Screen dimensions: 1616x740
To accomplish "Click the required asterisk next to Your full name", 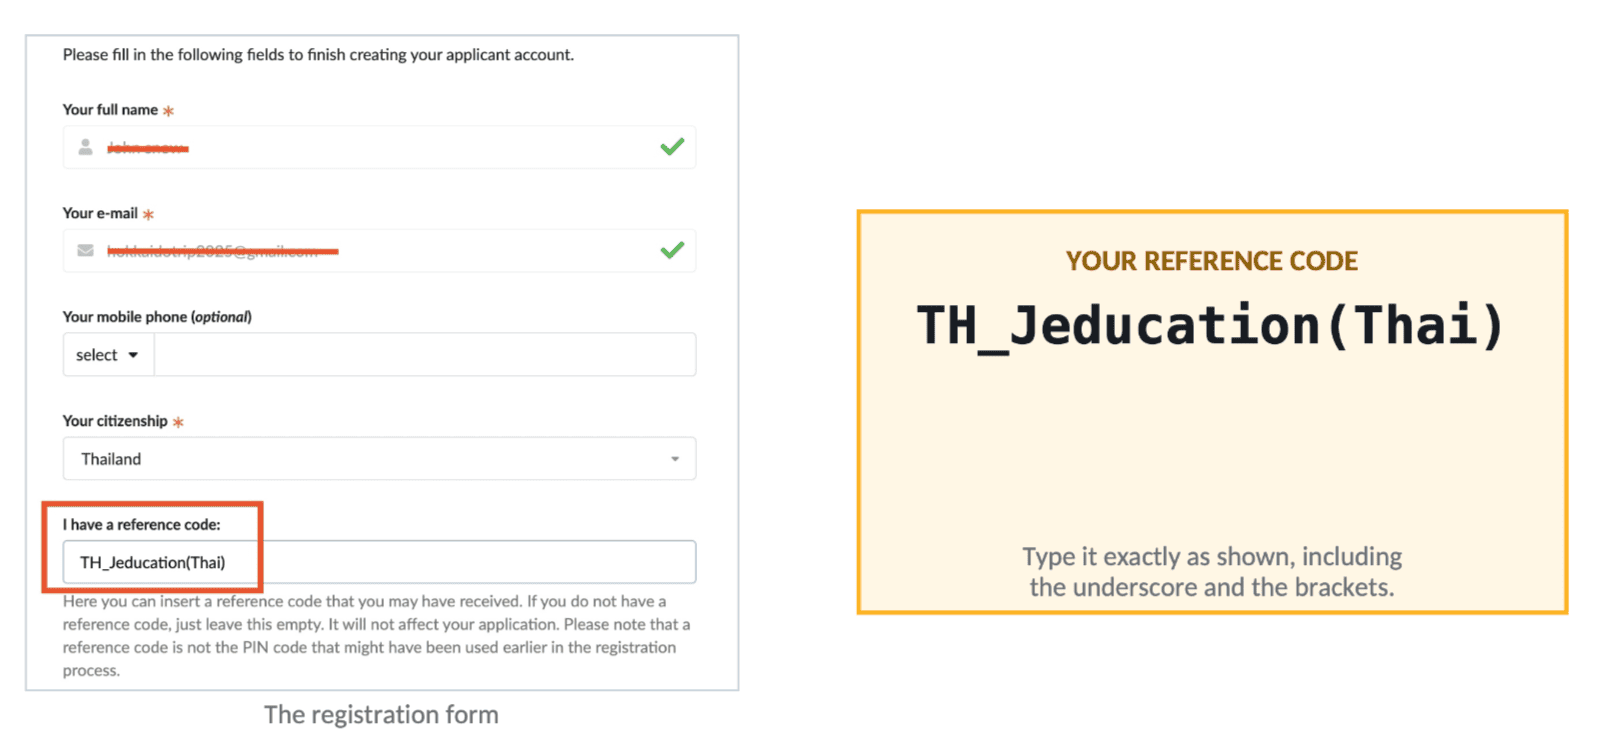I will click(x=168, y=111).
